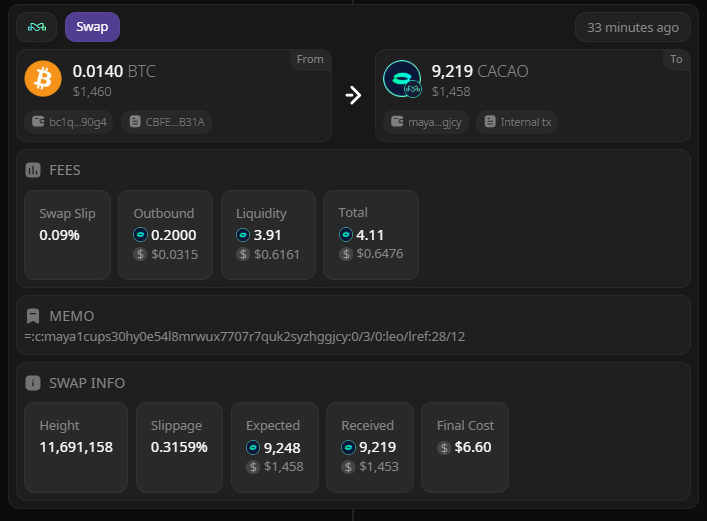Click the SWAP INFO info icon
The height and width of the screenshot is (521, 707).
click(x=33, y=383)
